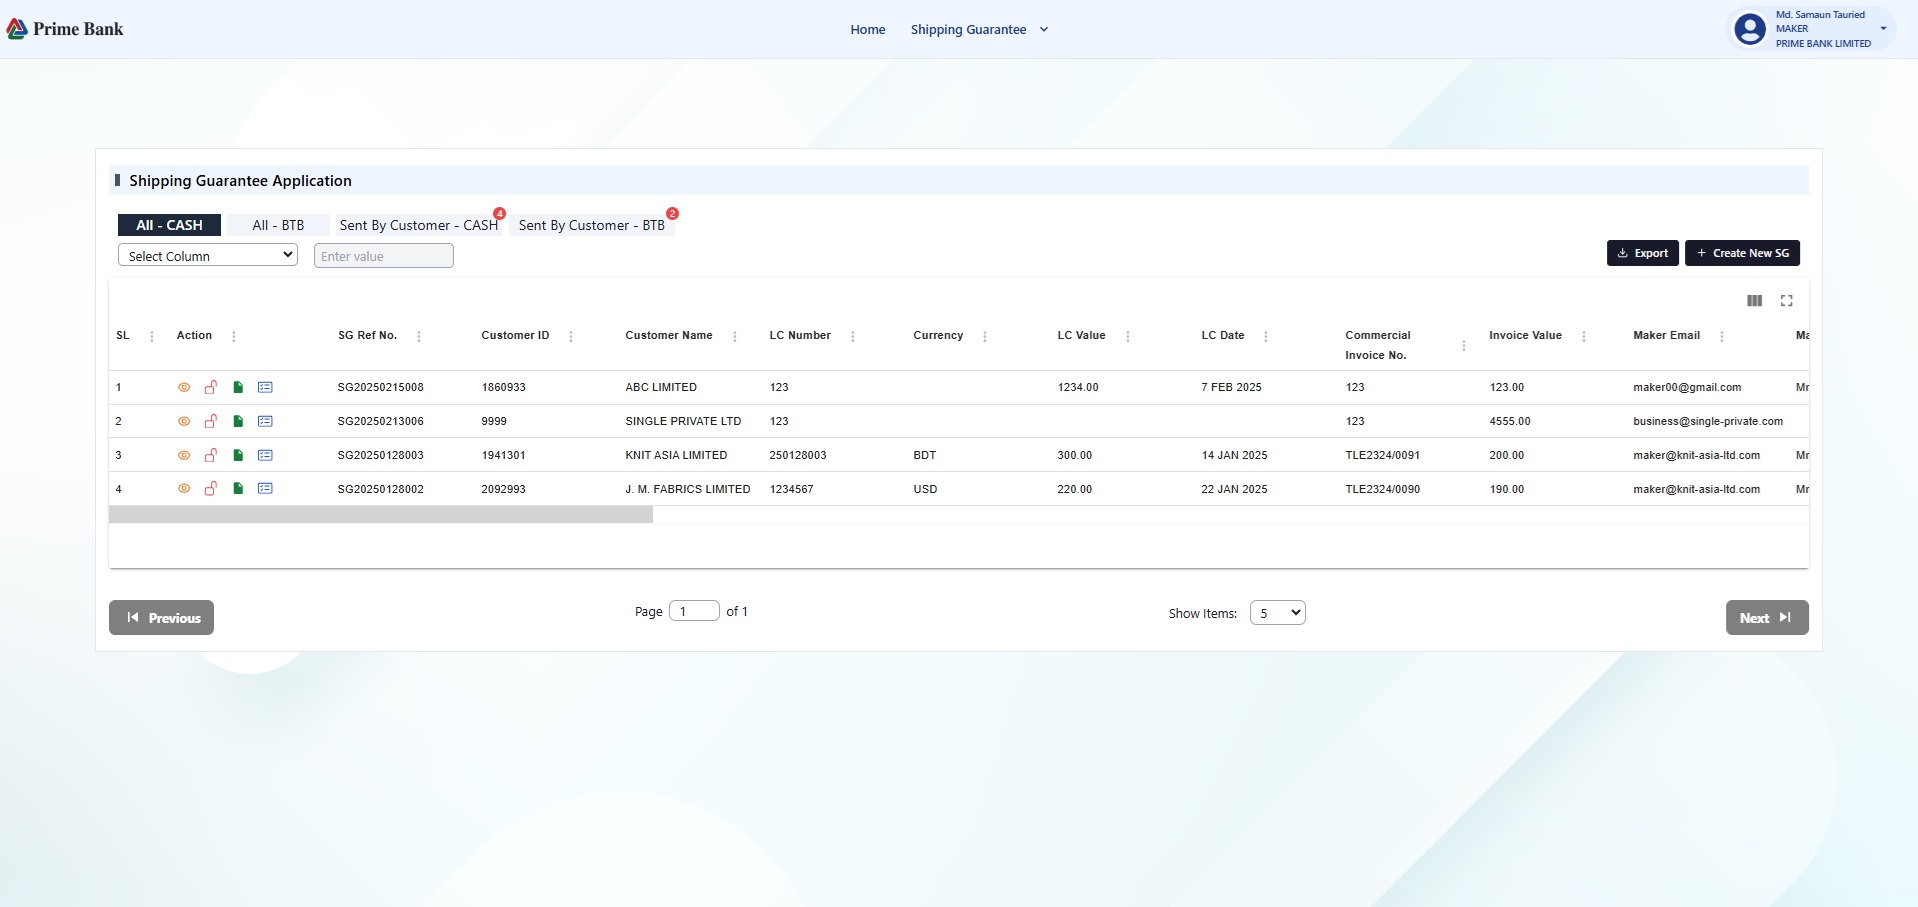This screenshot has height=907, width=1918.
Task: Switch to Sent By Customer - CASH tab
Action: coord(419,225)
